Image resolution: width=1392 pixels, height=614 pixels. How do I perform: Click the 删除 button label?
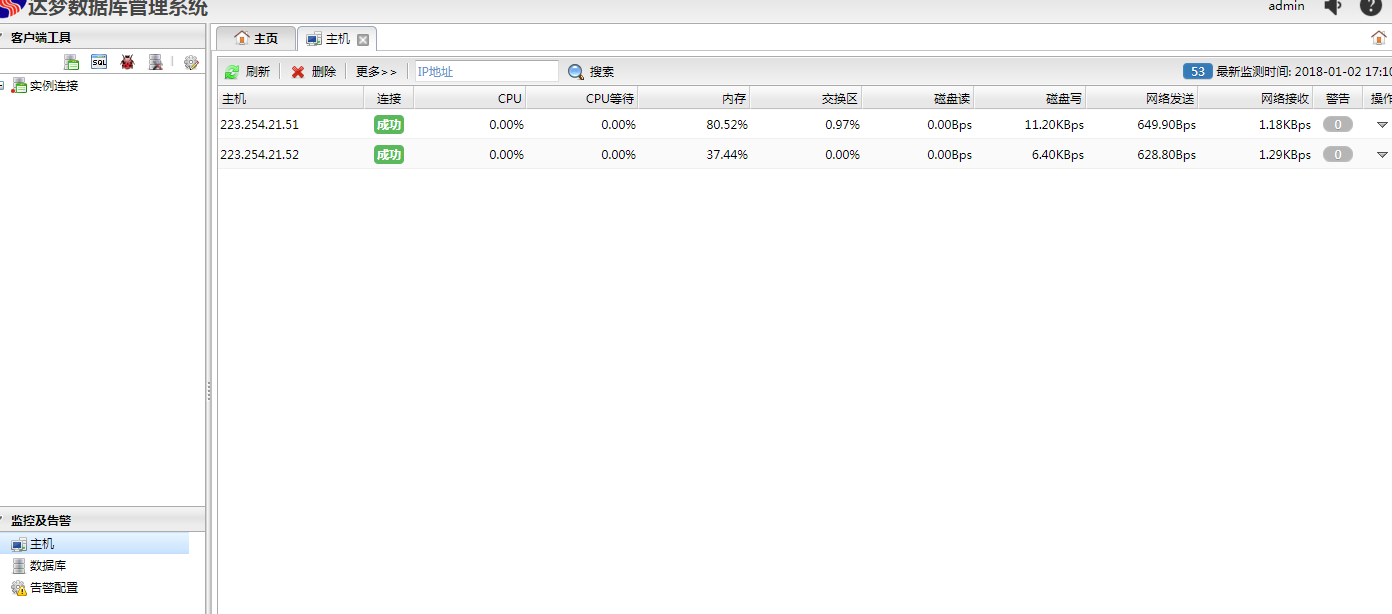click(x=324, y=72)
